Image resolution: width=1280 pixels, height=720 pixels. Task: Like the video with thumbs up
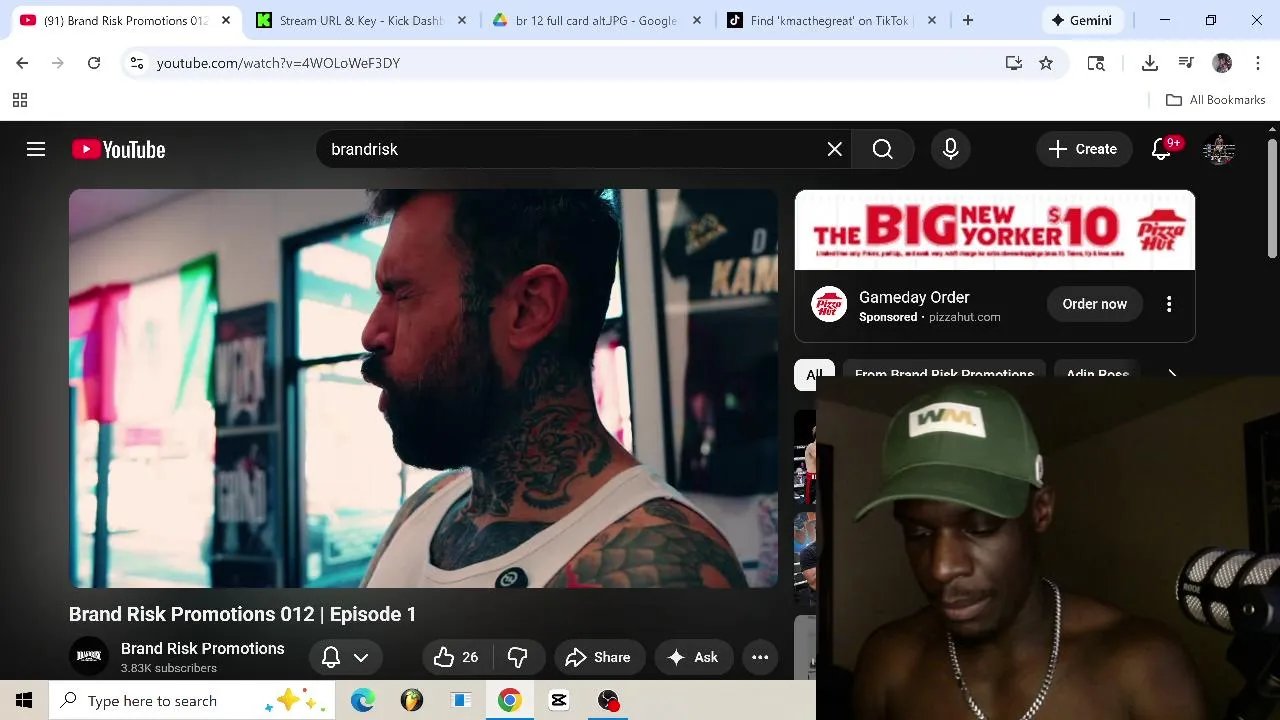tap(456, 657)
